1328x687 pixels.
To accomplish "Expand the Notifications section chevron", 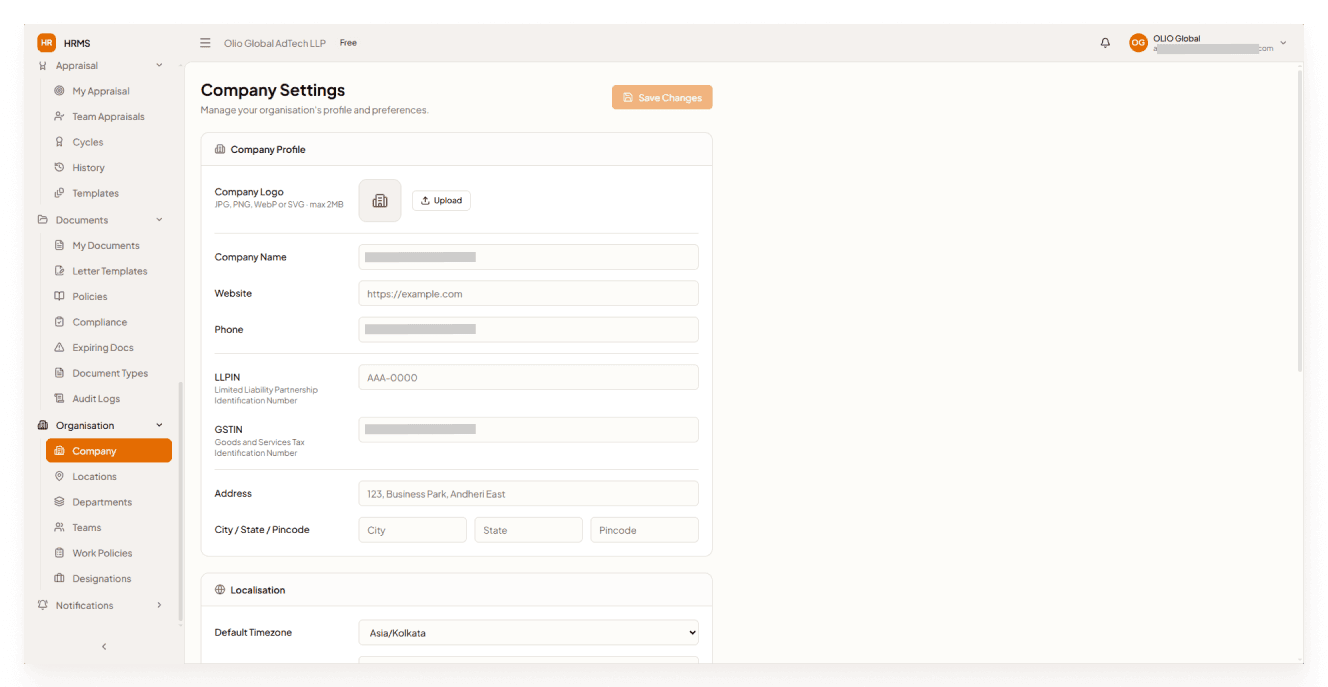I will [159, 605].
